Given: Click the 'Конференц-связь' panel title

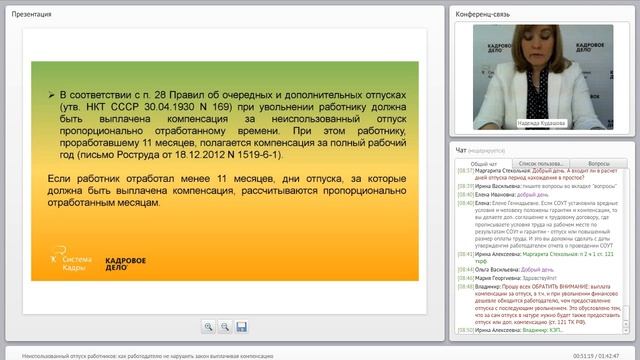Looking at the screenshot, I should 482,14.
